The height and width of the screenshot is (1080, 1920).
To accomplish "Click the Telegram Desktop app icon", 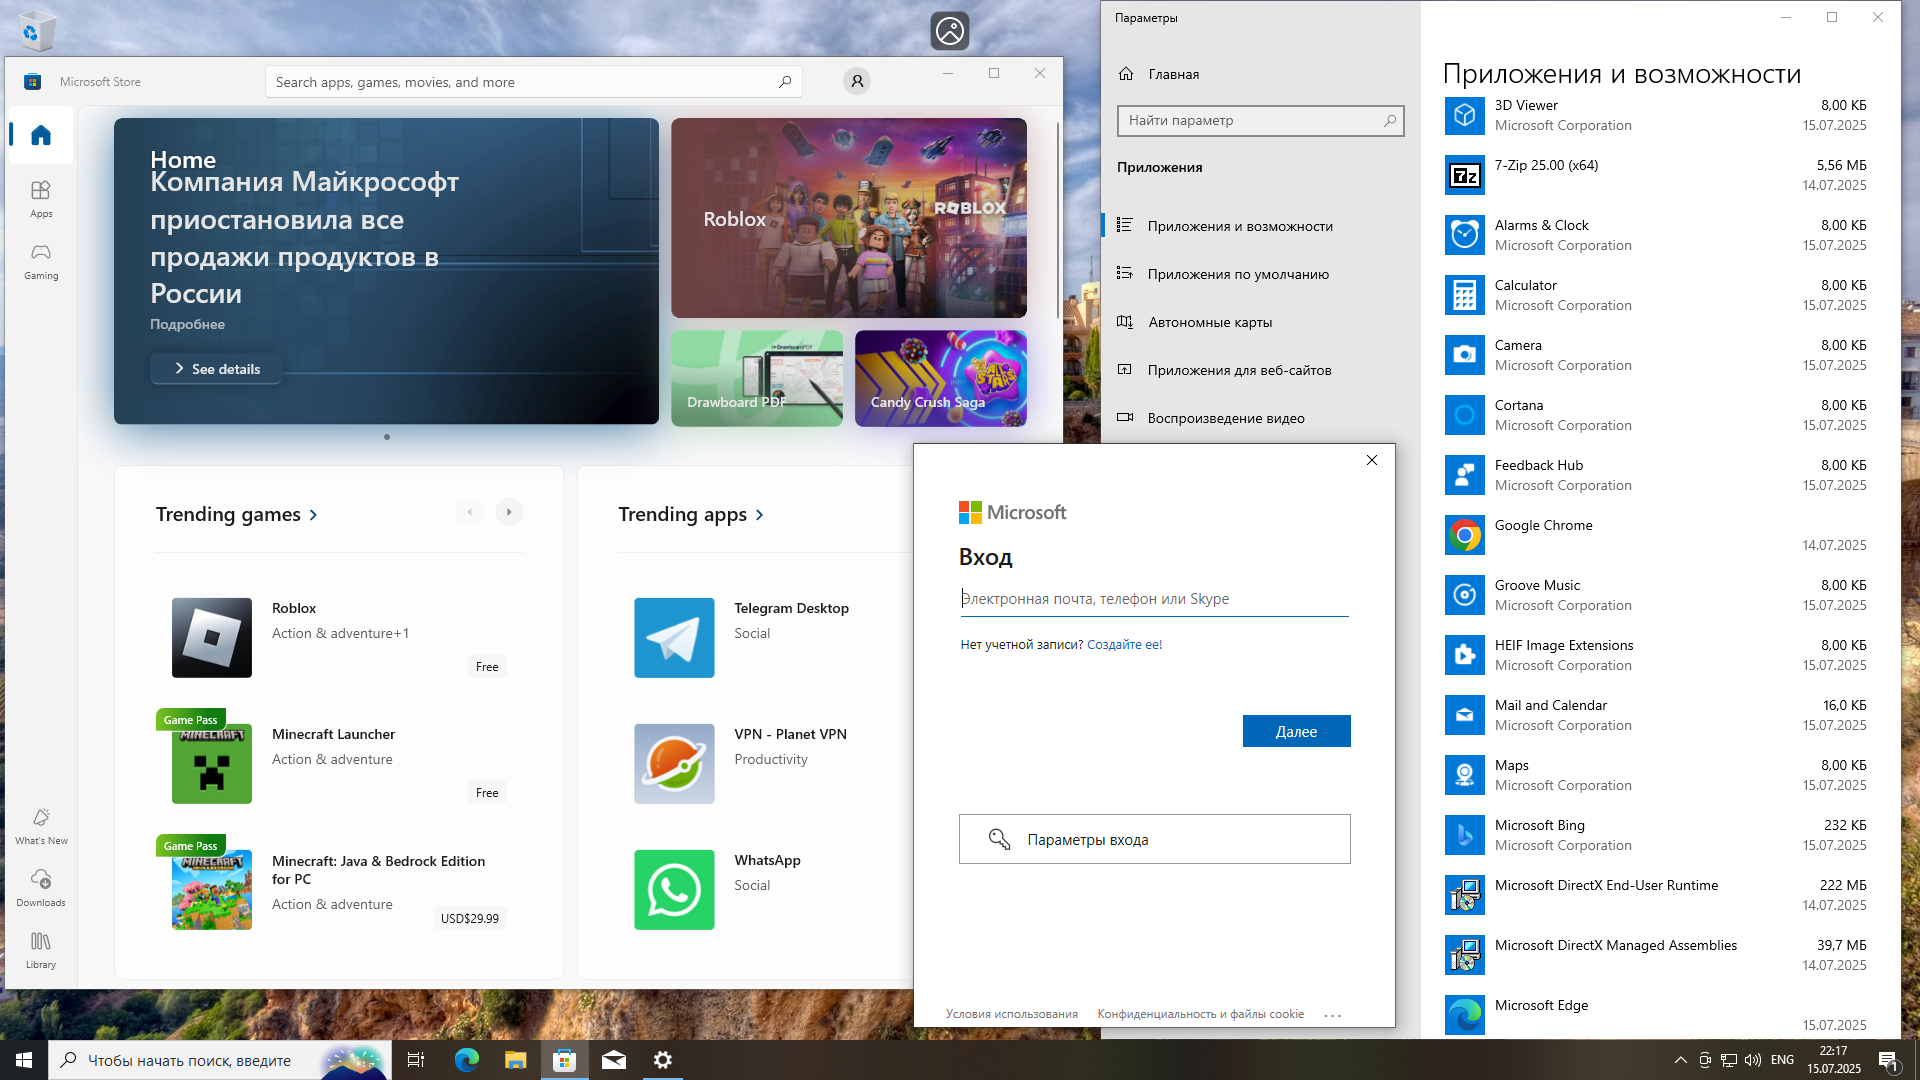I will click(x=674, y=638).
